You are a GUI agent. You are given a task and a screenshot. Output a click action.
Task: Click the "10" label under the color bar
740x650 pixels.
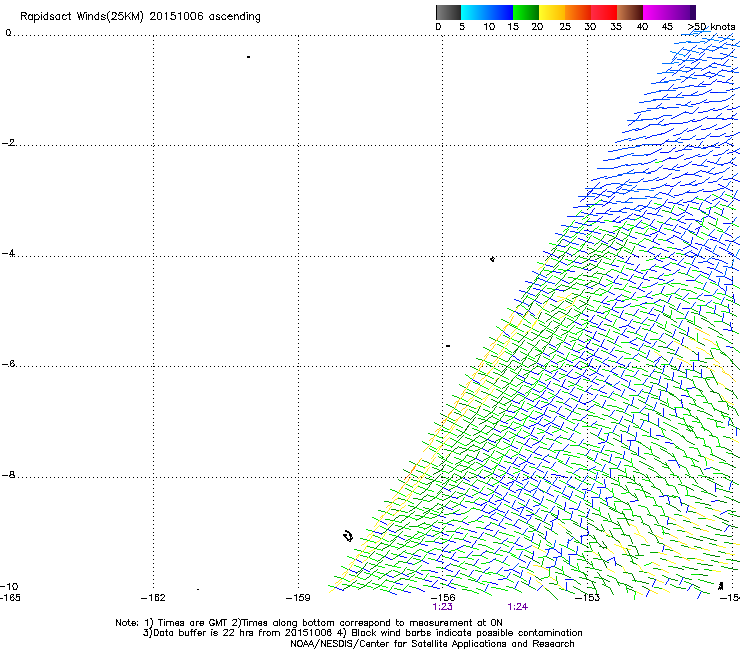tap(489, 27)
